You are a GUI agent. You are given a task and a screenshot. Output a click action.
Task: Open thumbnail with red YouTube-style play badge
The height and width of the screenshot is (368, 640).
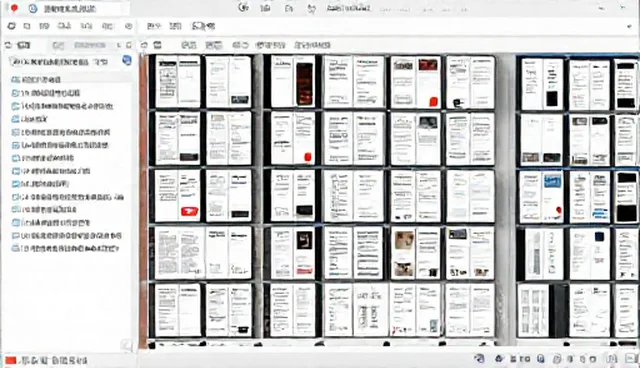pyautogui.click(x=178, y=196)
